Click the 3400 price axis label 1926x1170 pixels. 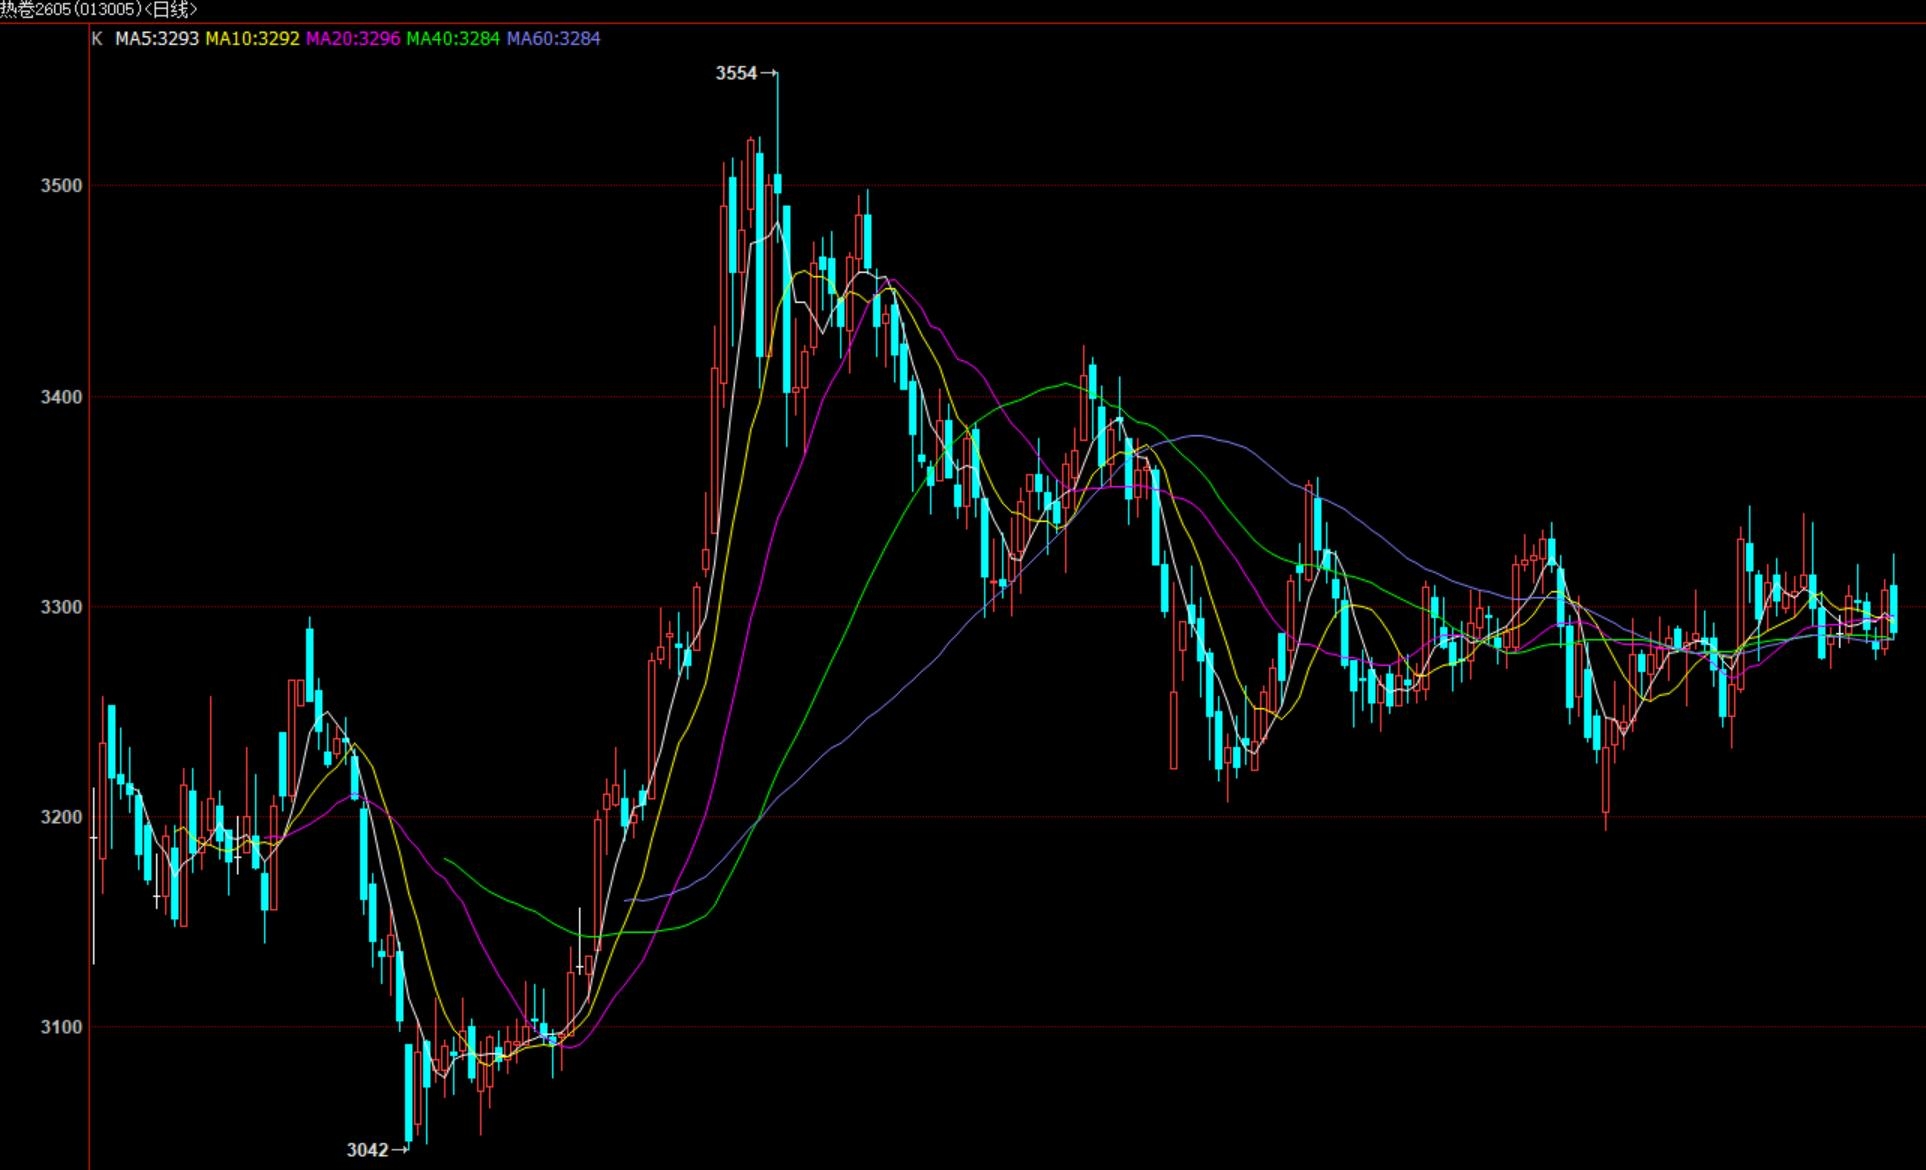tap(61, 397)
